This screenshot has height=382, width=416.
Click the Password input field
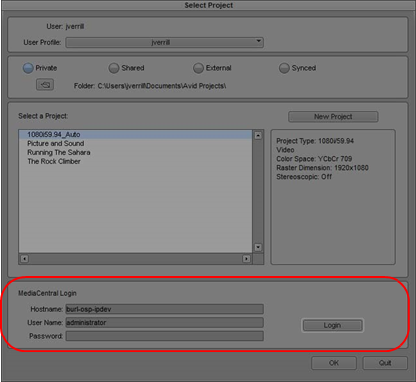point(164,336)
